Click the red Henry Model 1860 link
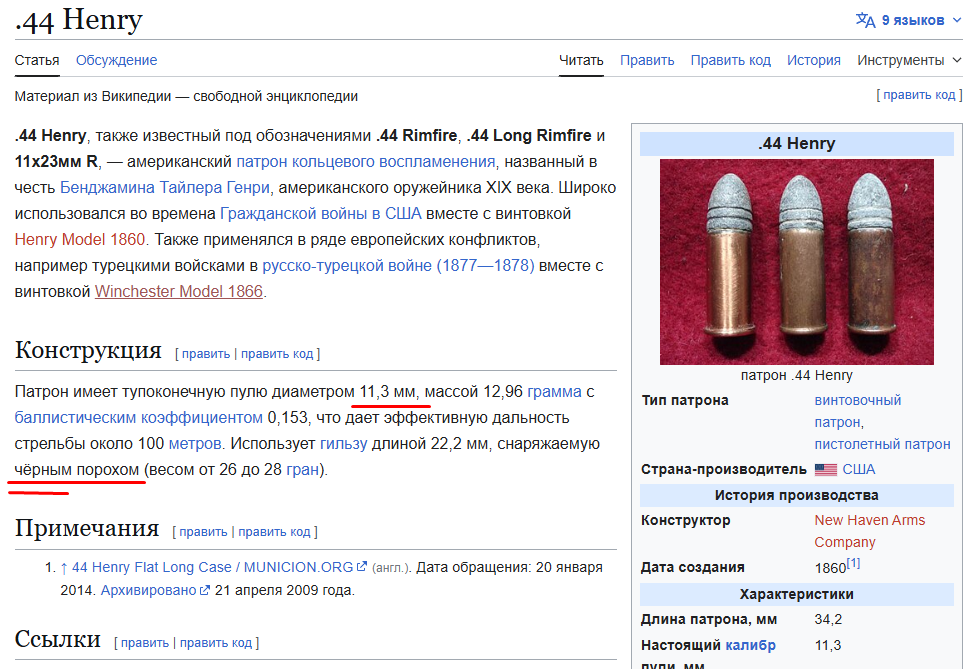Screen dimensions: 969x669 pos(80,240)
